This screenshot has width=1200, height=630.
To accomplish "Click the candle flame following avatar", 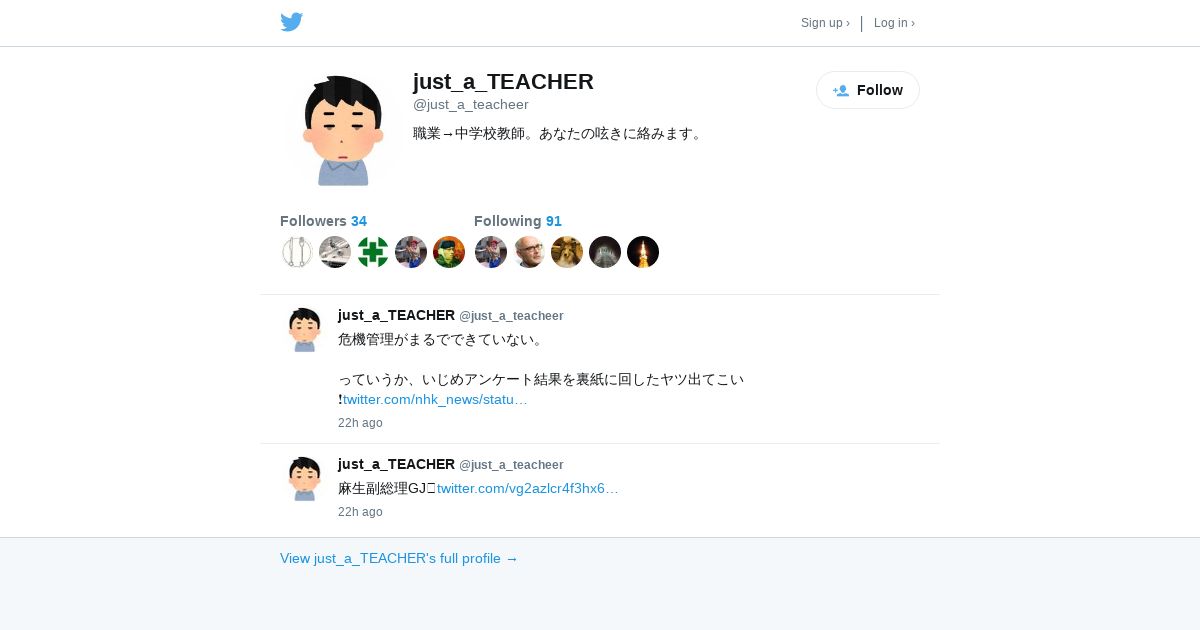I will pyautogui.click(x=643, y=252).
